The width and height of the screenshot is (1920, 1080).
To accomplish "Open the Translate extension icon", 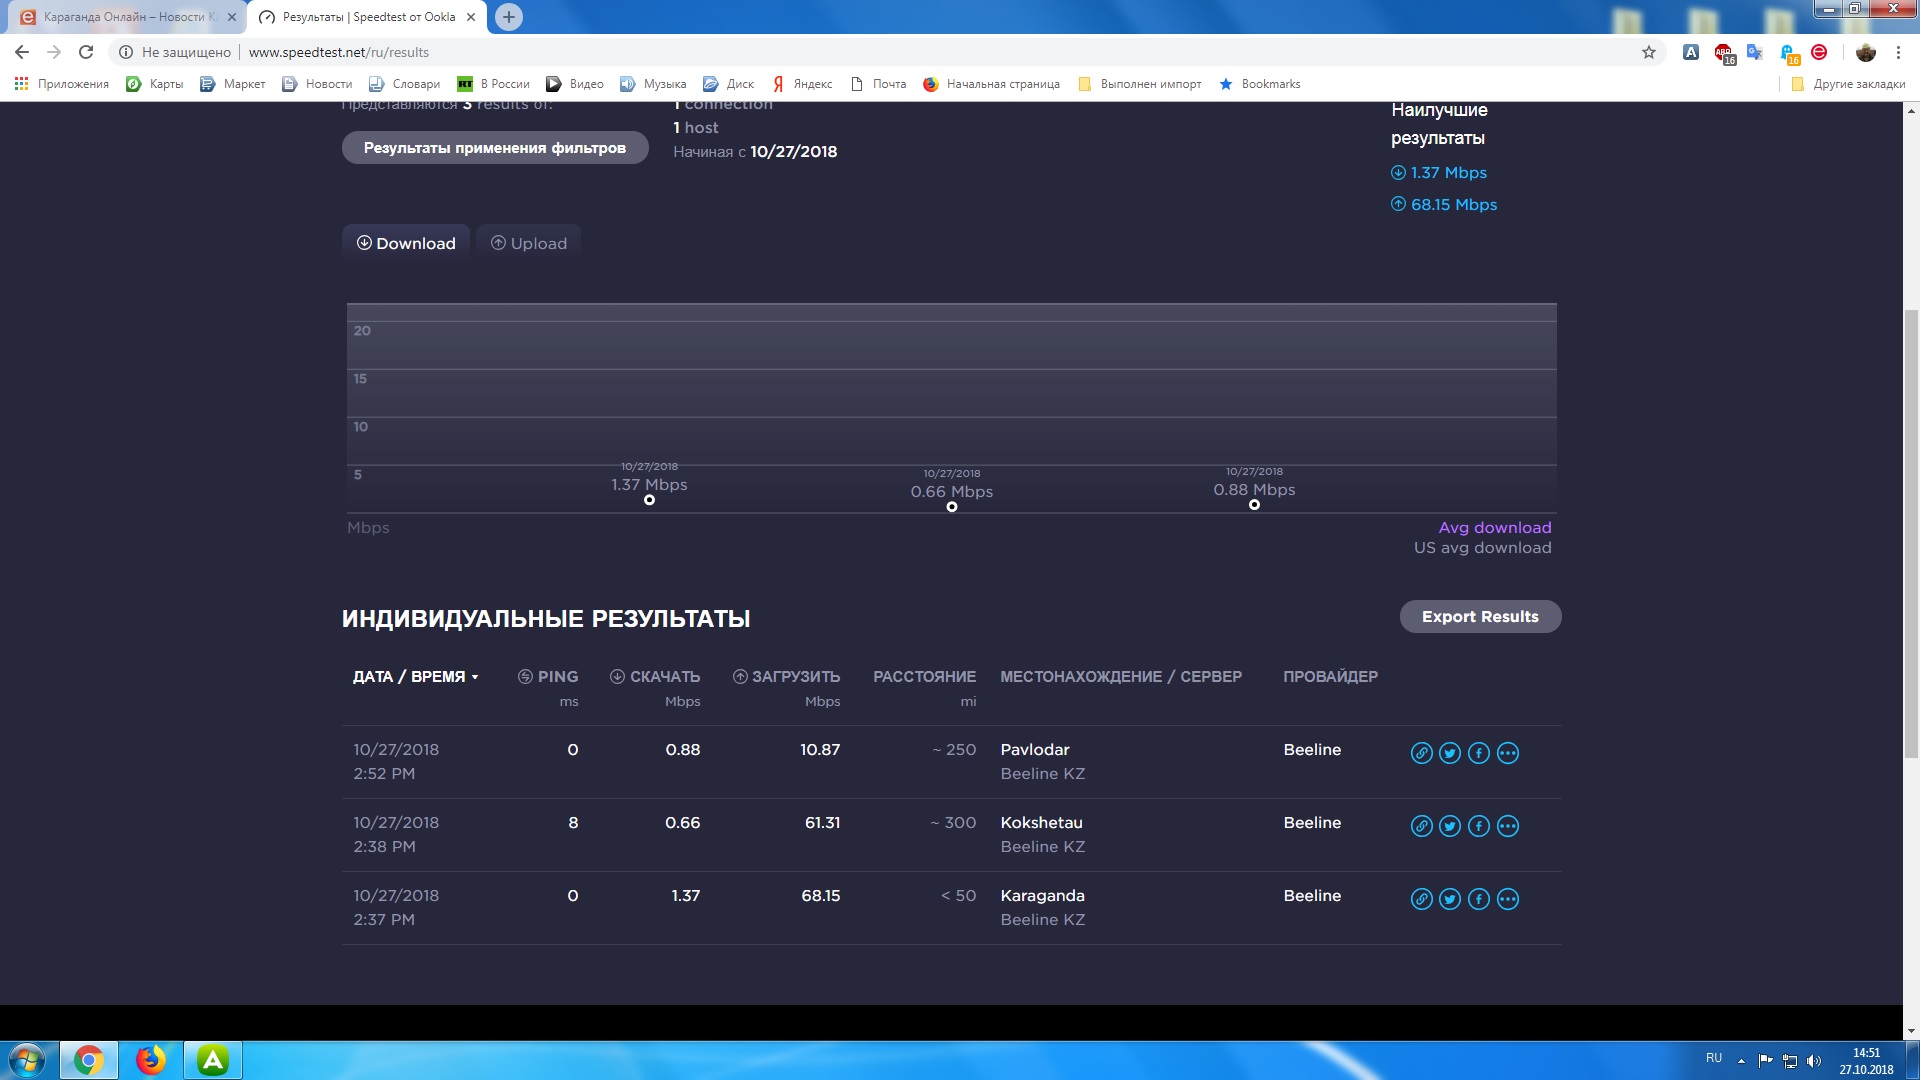I will point(1755,52).
